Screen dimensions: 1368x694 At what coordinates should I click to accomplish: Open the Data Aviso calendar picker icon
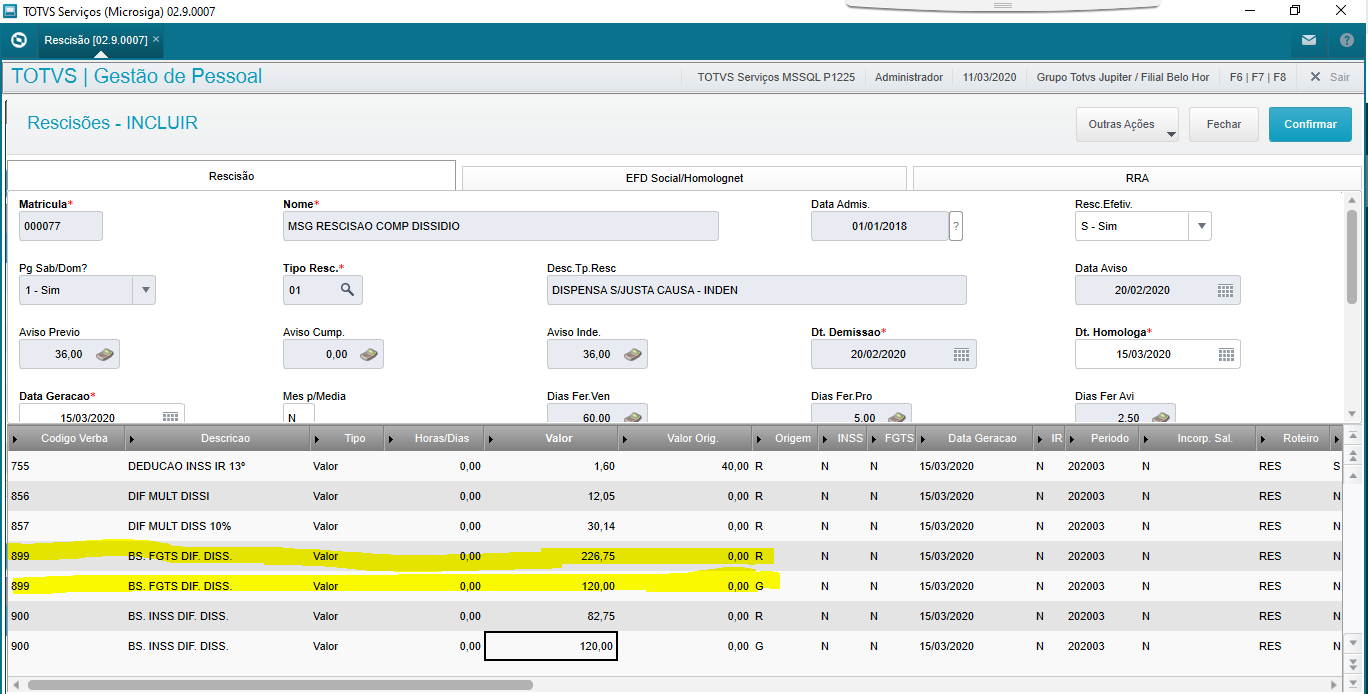coord(1225,290)
